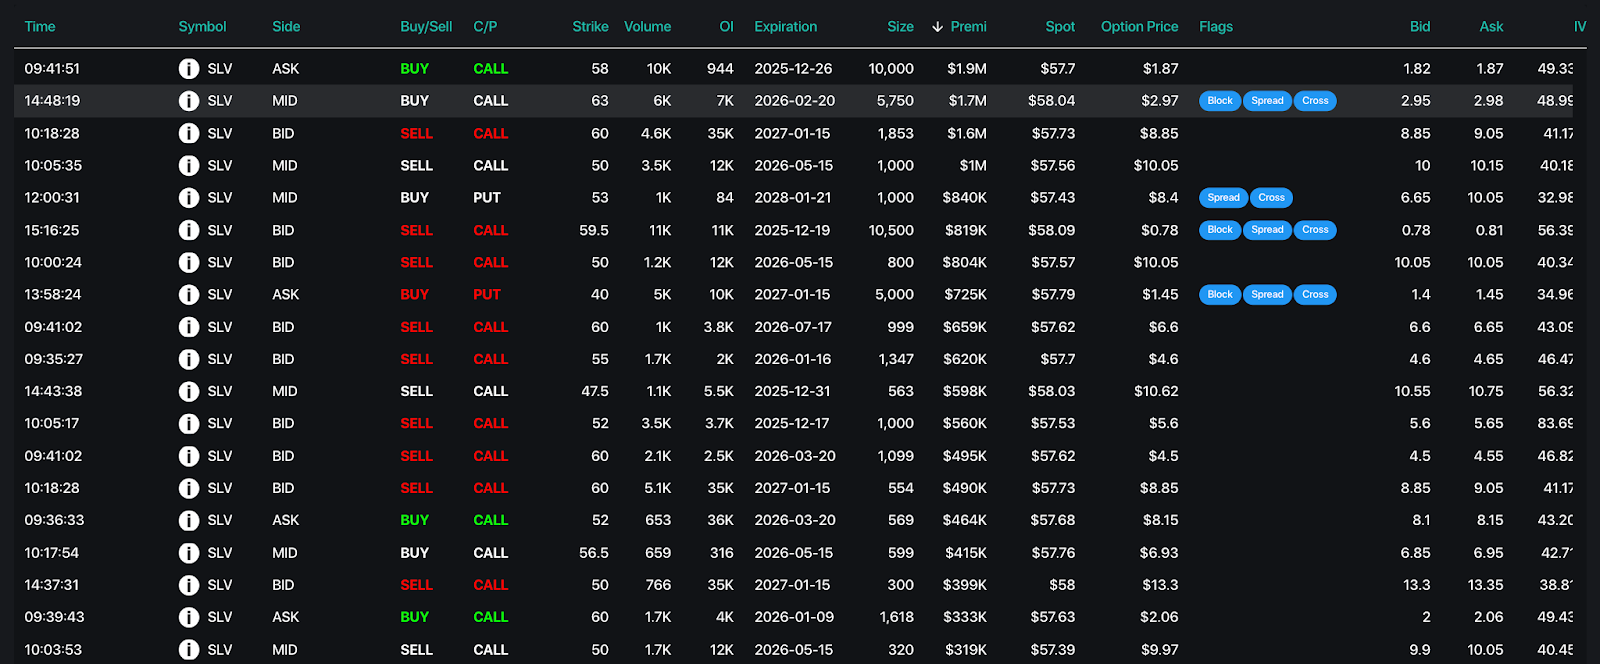Image resolution: width=1600 pixels, height=664 pixels.
Task: Click Spread flag in 15:16:25 row
Action: (1267, 230)
